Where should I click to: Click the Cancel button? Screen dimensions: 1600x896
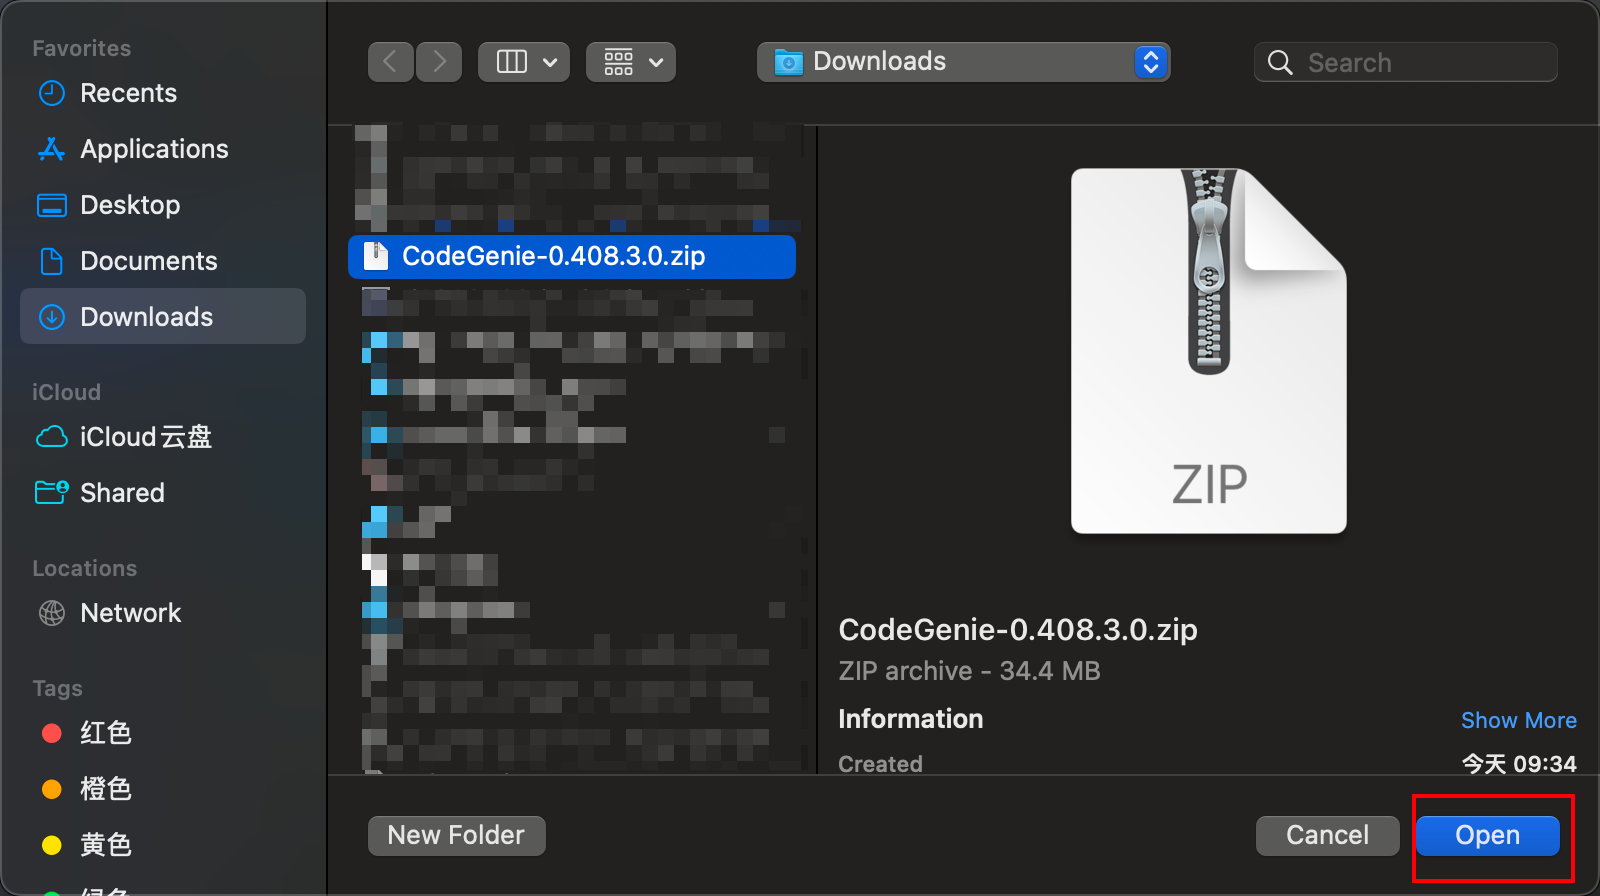1328,836
